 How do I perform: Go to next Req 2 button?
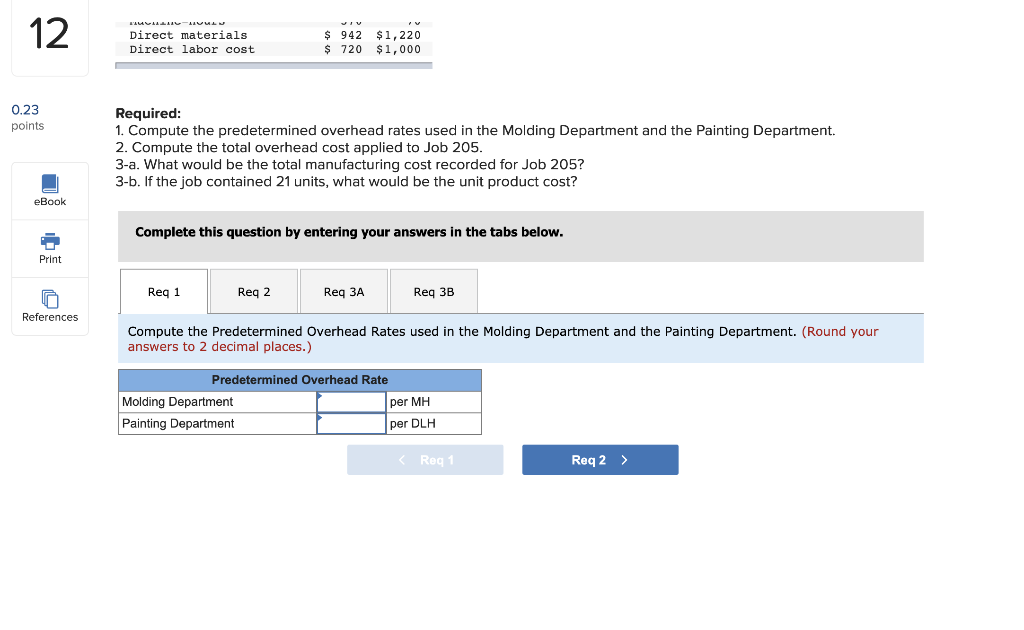tap(600, 460)
